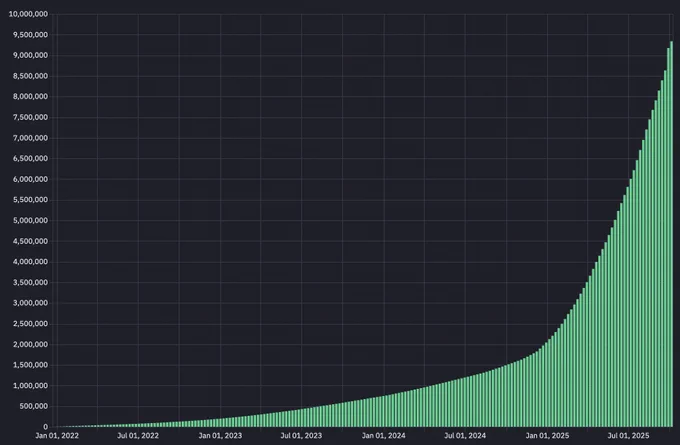The width and height of the screenshot is (680, 445).
Task: Select the bar above the 'Jul 01, 2025' label
Action: [629, 300]
